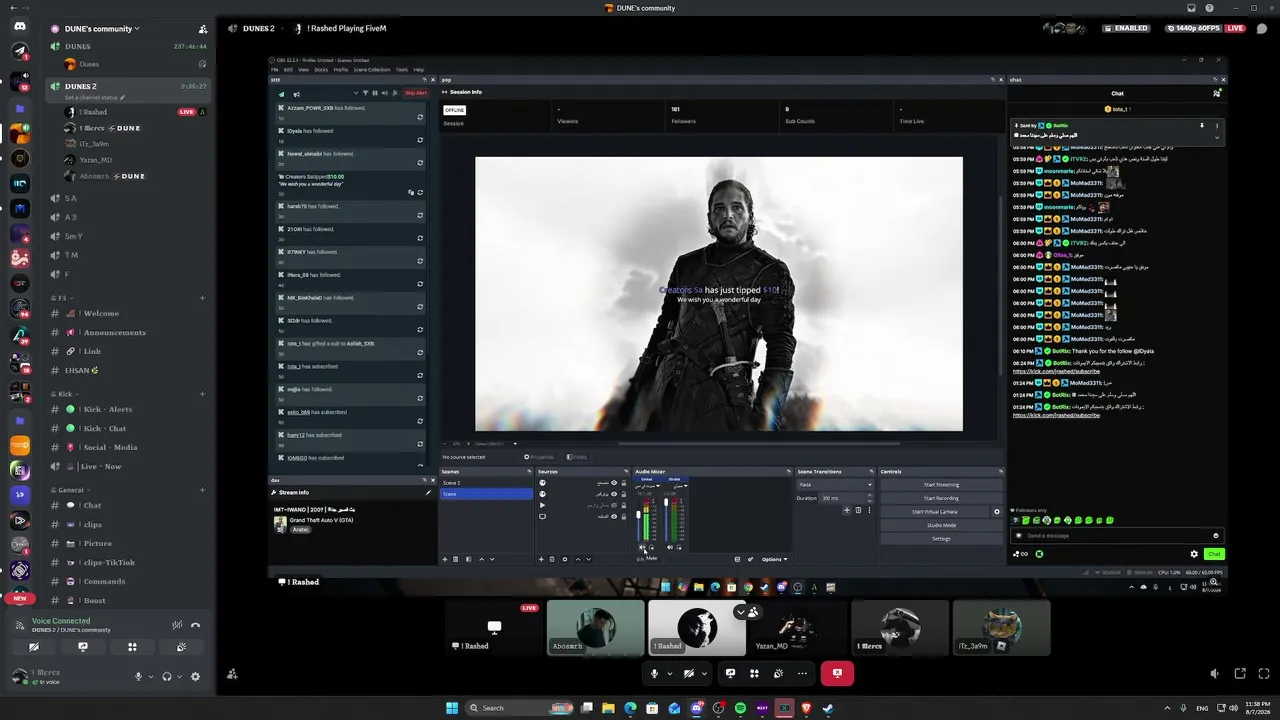Open Brave browser from the taskbar
Image resolution: width=1280 pixels, height=720 pixels.
(806, 708)
